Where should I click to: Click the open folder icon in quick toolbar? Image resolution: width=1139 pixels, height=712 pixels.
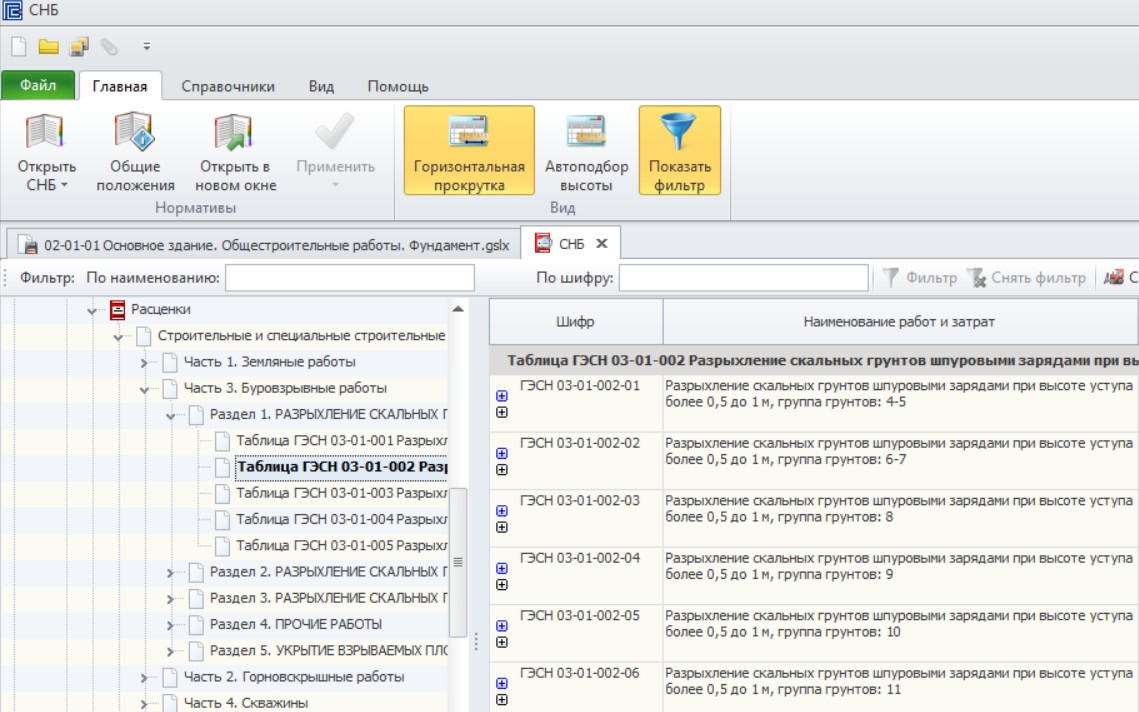(49, 46)
